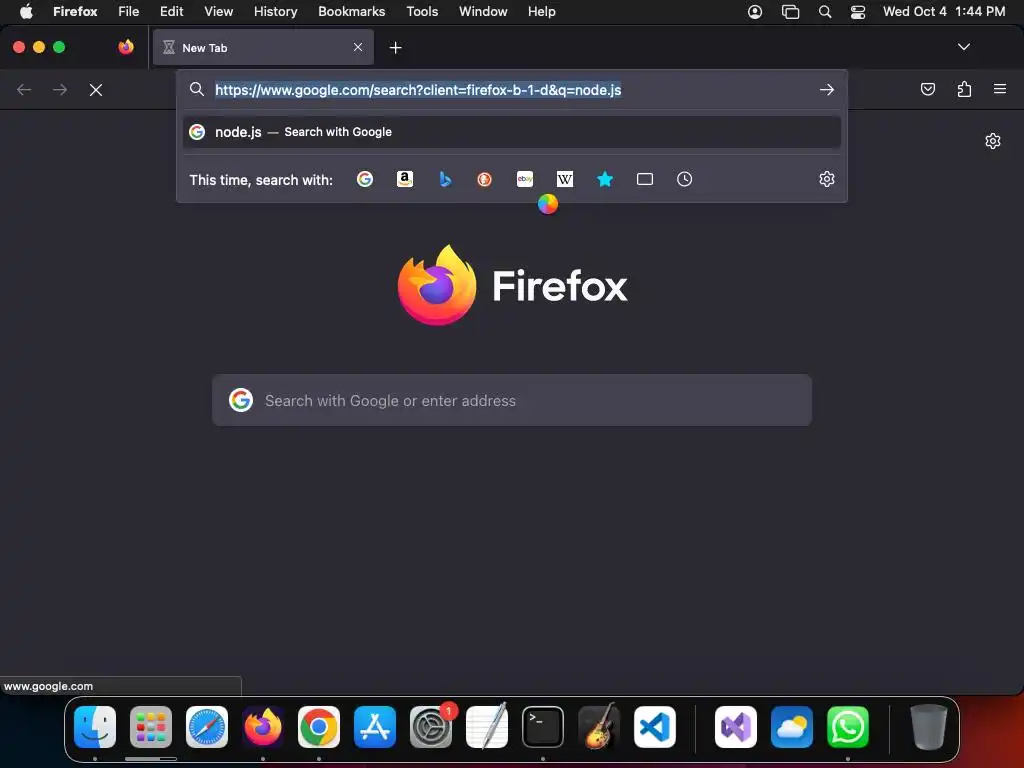Open Spotlight search in the menu bar
The image size is (1024, 768).
825,12
